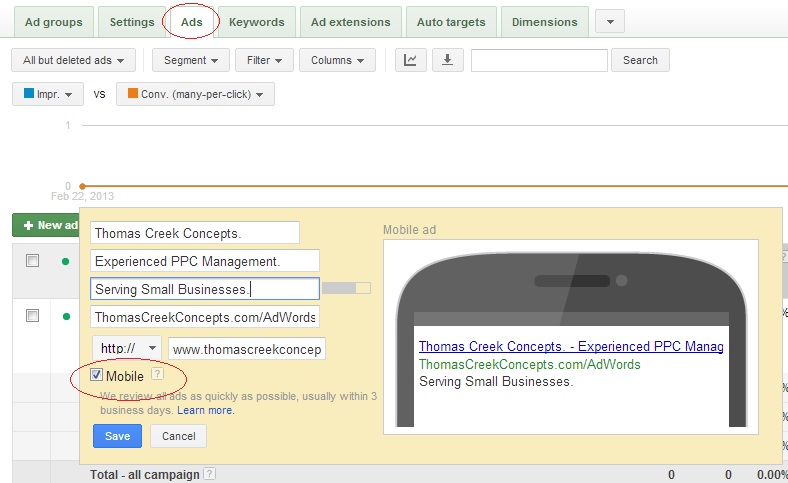Focus the ads search text box
The width and height of the screenshot is (788, 483).
[539, 60]
